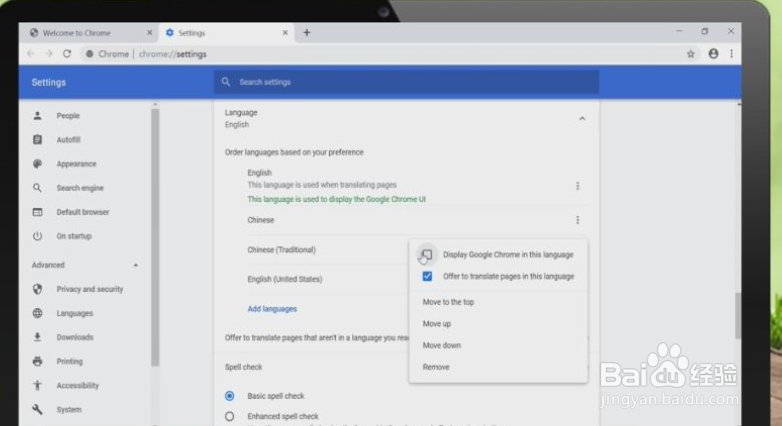This screenshot has width=782, height=426.
Task: Choose Remove in context menu
Action: click(x=436, y=367)
